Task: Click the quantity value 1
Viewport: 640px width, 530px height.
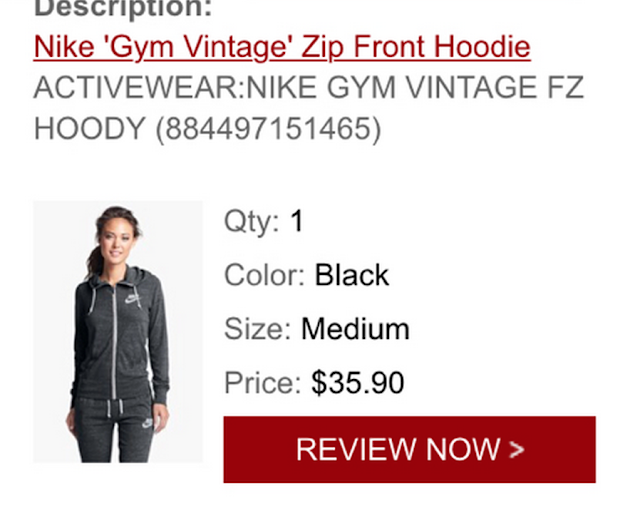Action: pos(297,221)
